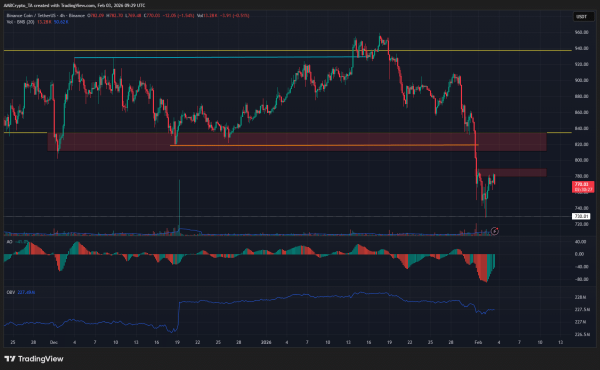Open the USDT currency selector

(x=583, y=16)
